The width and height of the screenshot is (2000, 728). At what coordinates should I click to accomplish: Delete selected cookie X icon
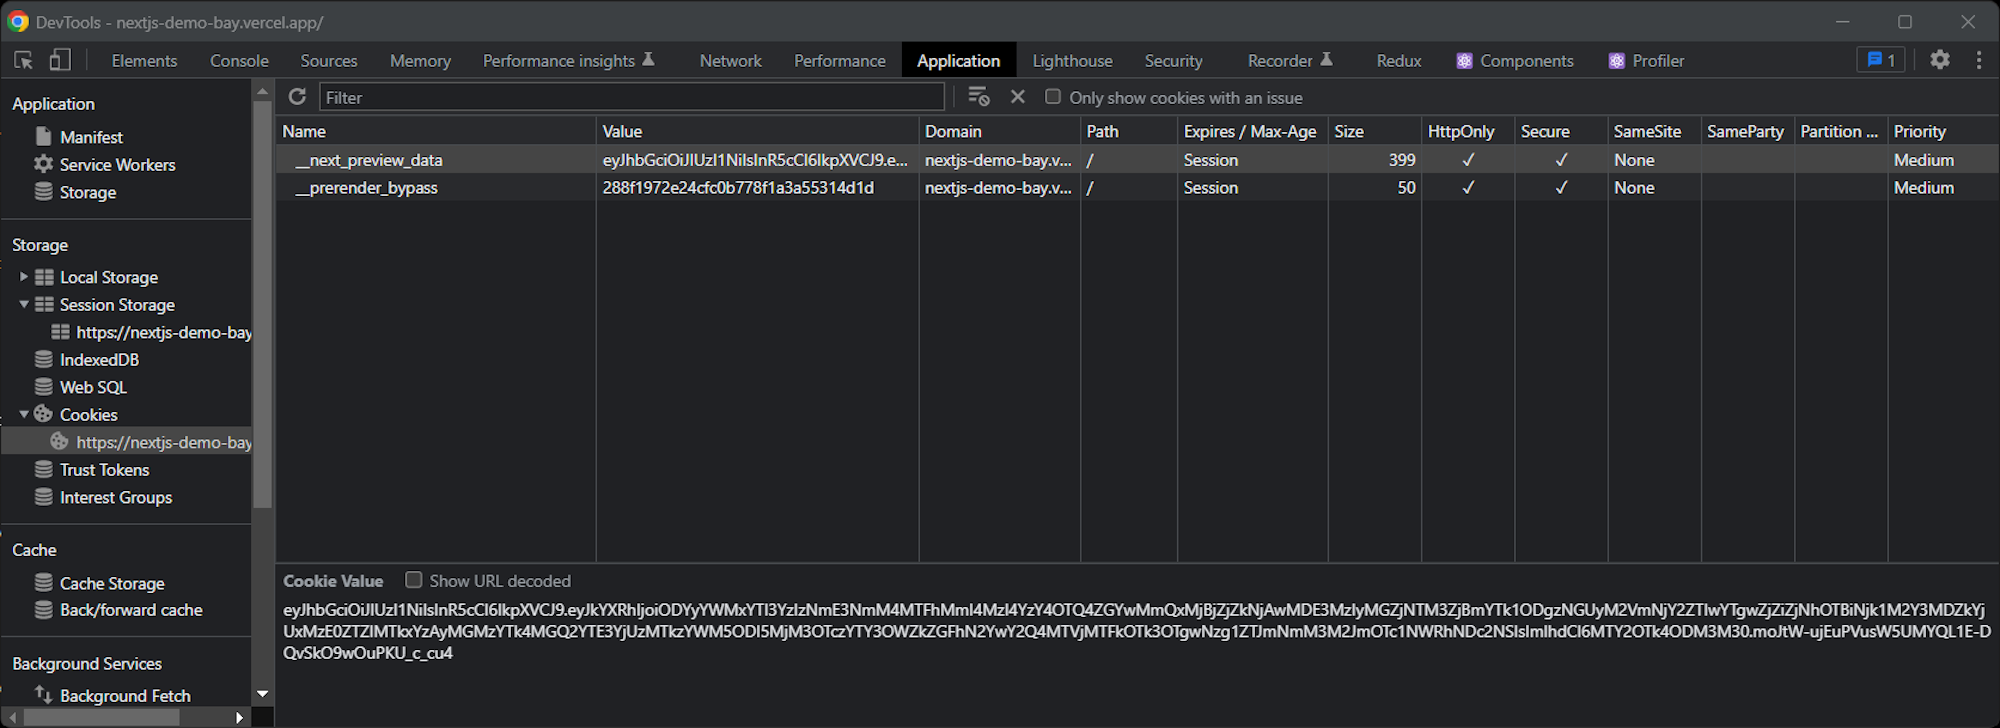coord(1018,97)
